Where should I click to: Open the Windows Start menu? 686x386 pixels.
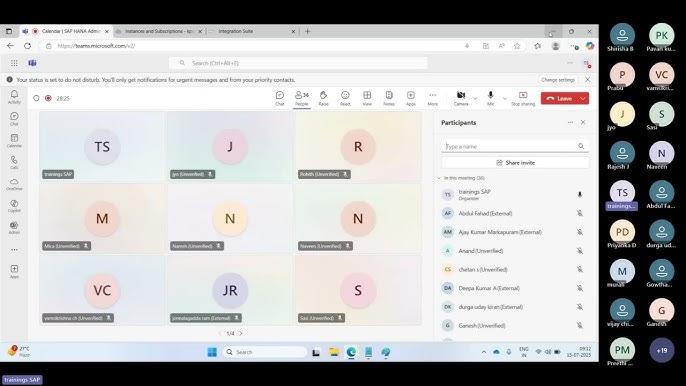point(212,352)
